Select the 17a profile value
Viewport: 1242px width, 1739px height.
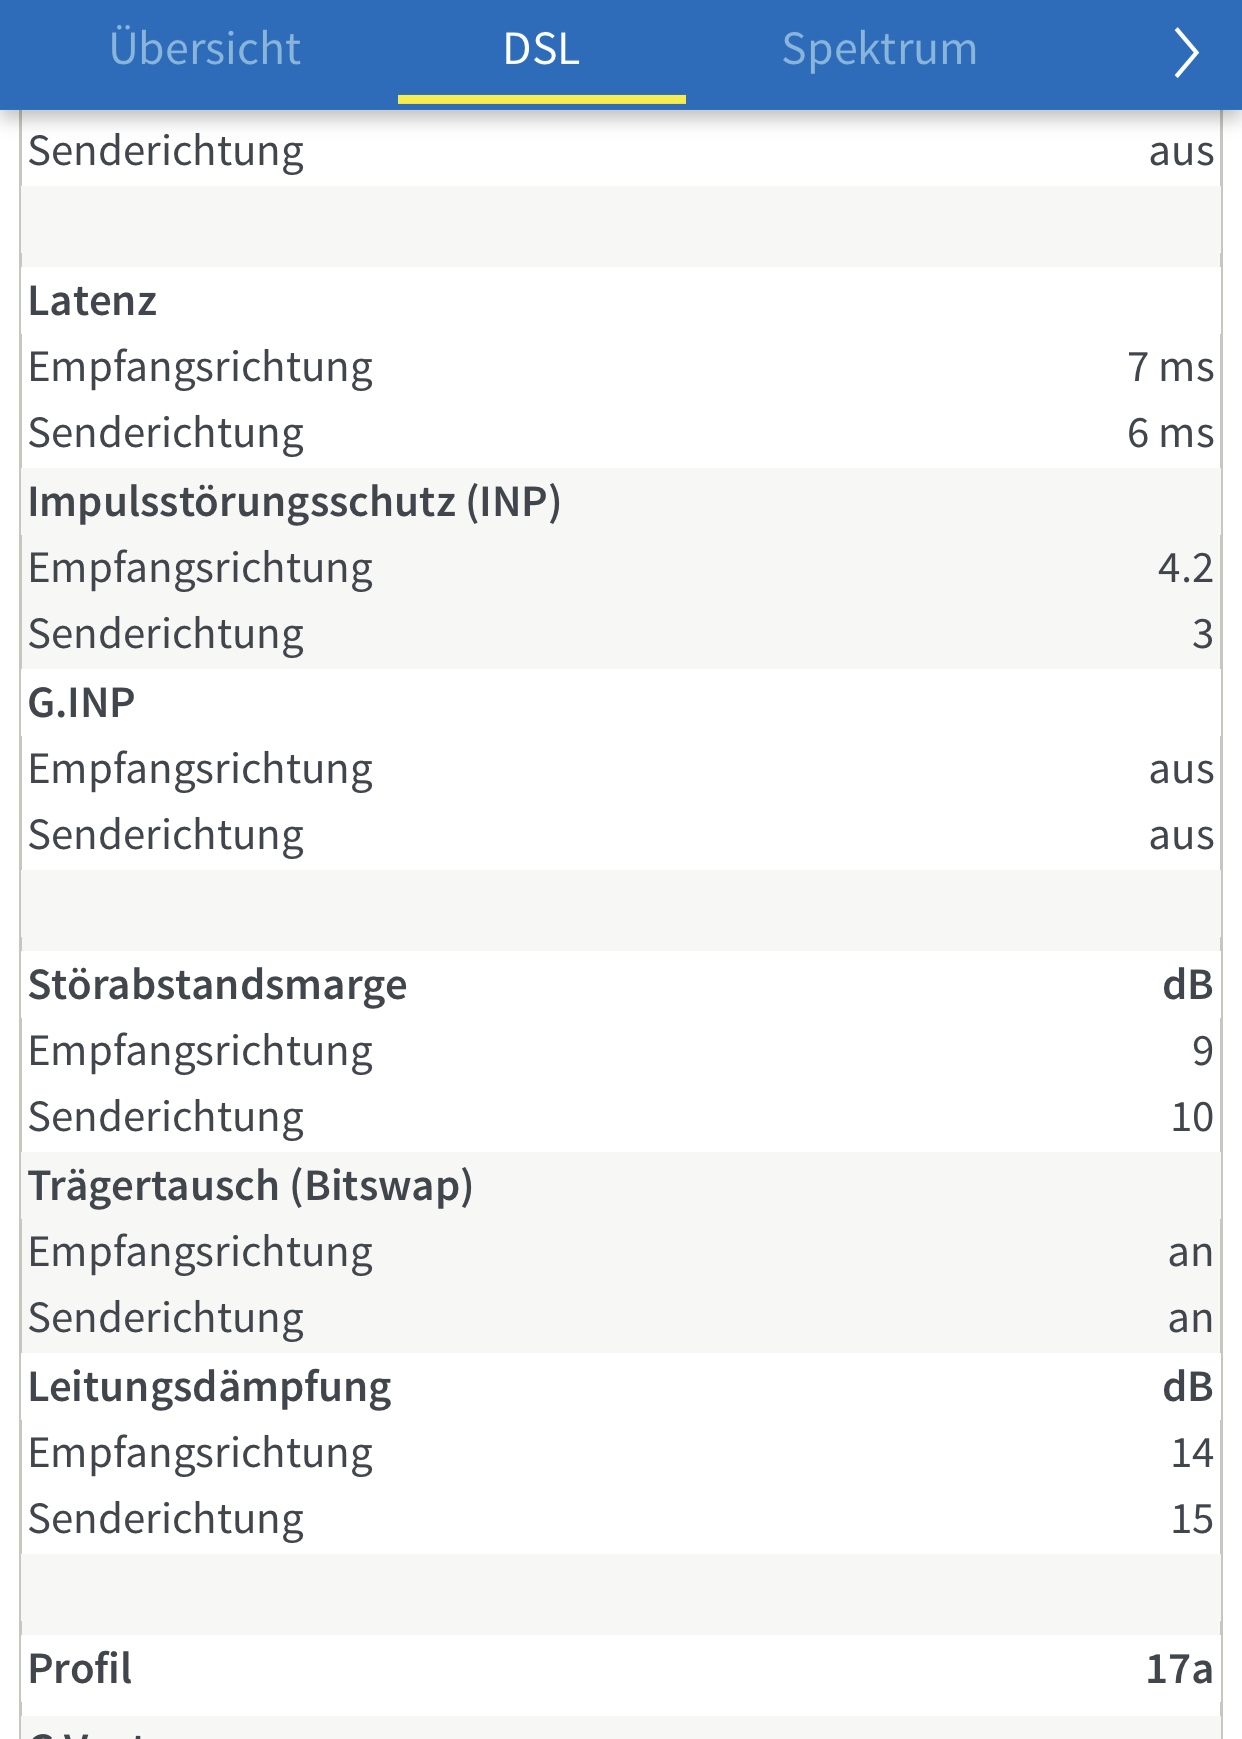click(1179, 1669)
